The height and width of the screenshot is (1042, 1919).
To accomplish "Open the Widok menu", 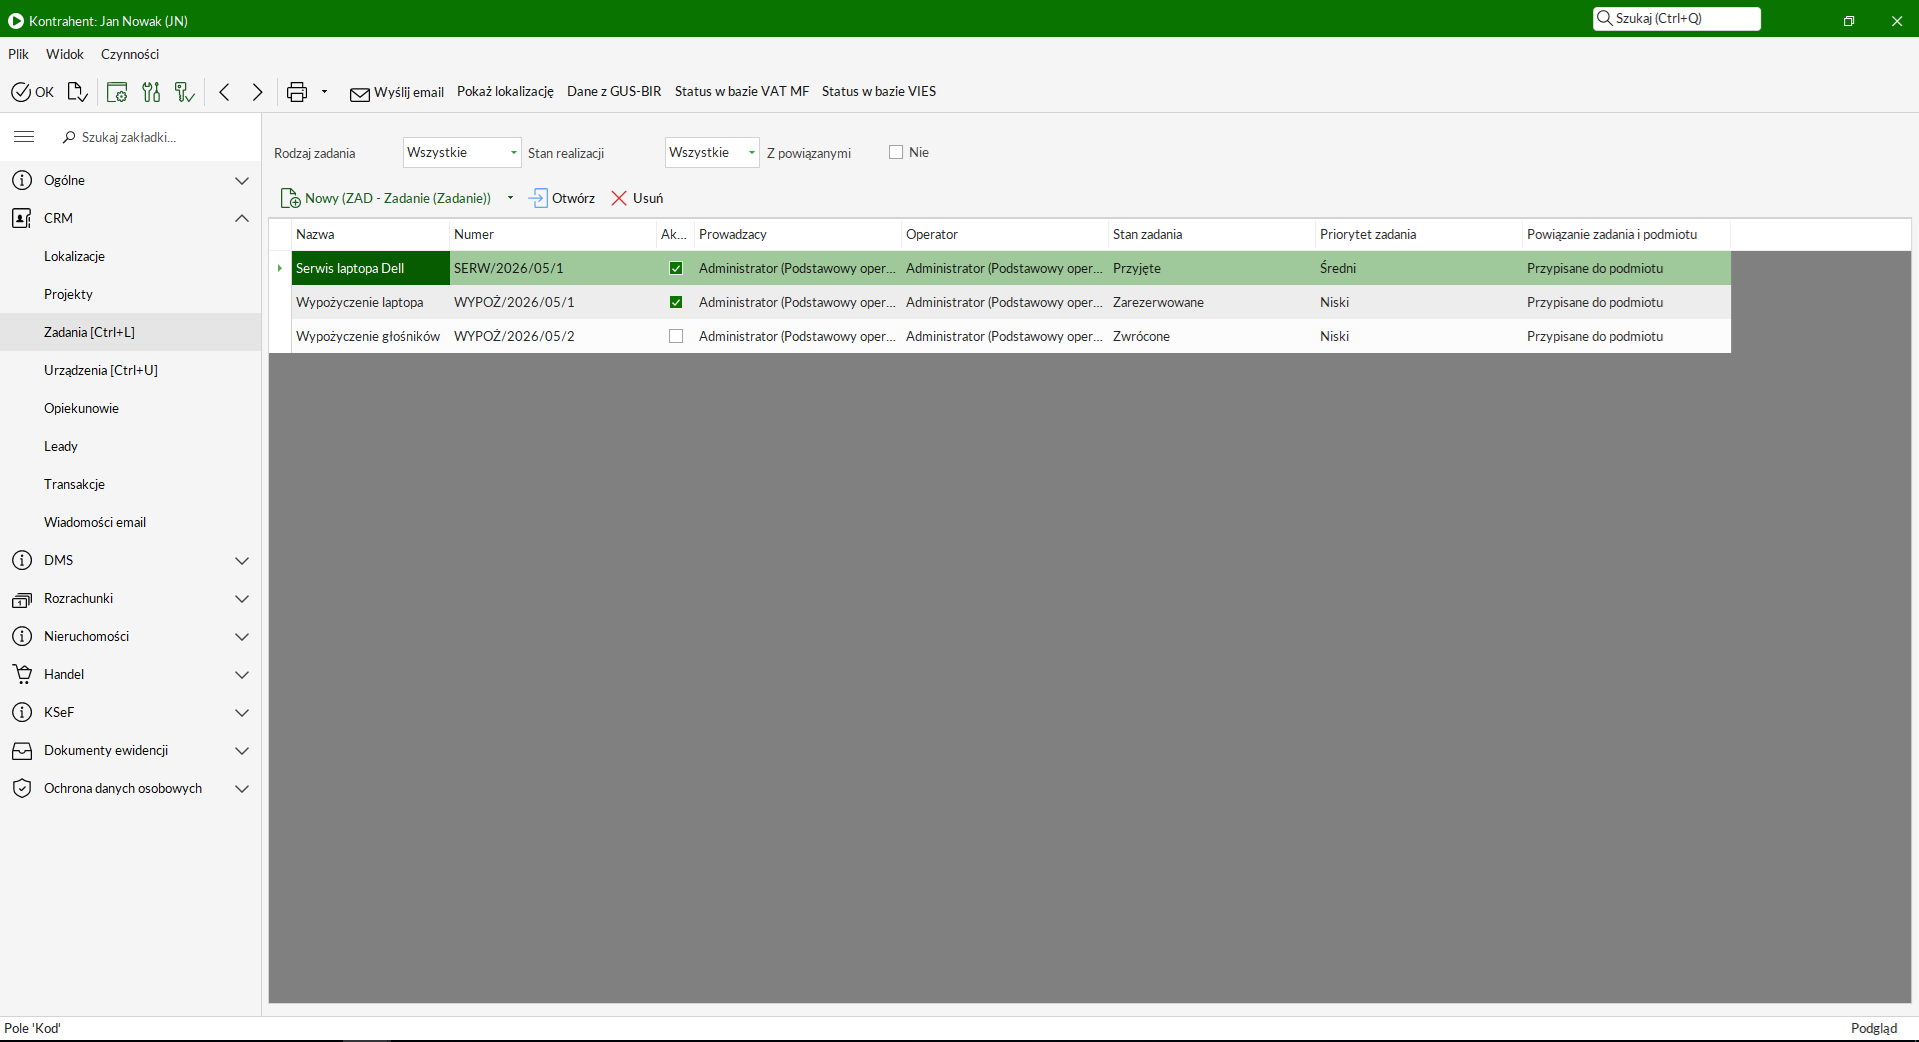I will (x=65, y=54).
